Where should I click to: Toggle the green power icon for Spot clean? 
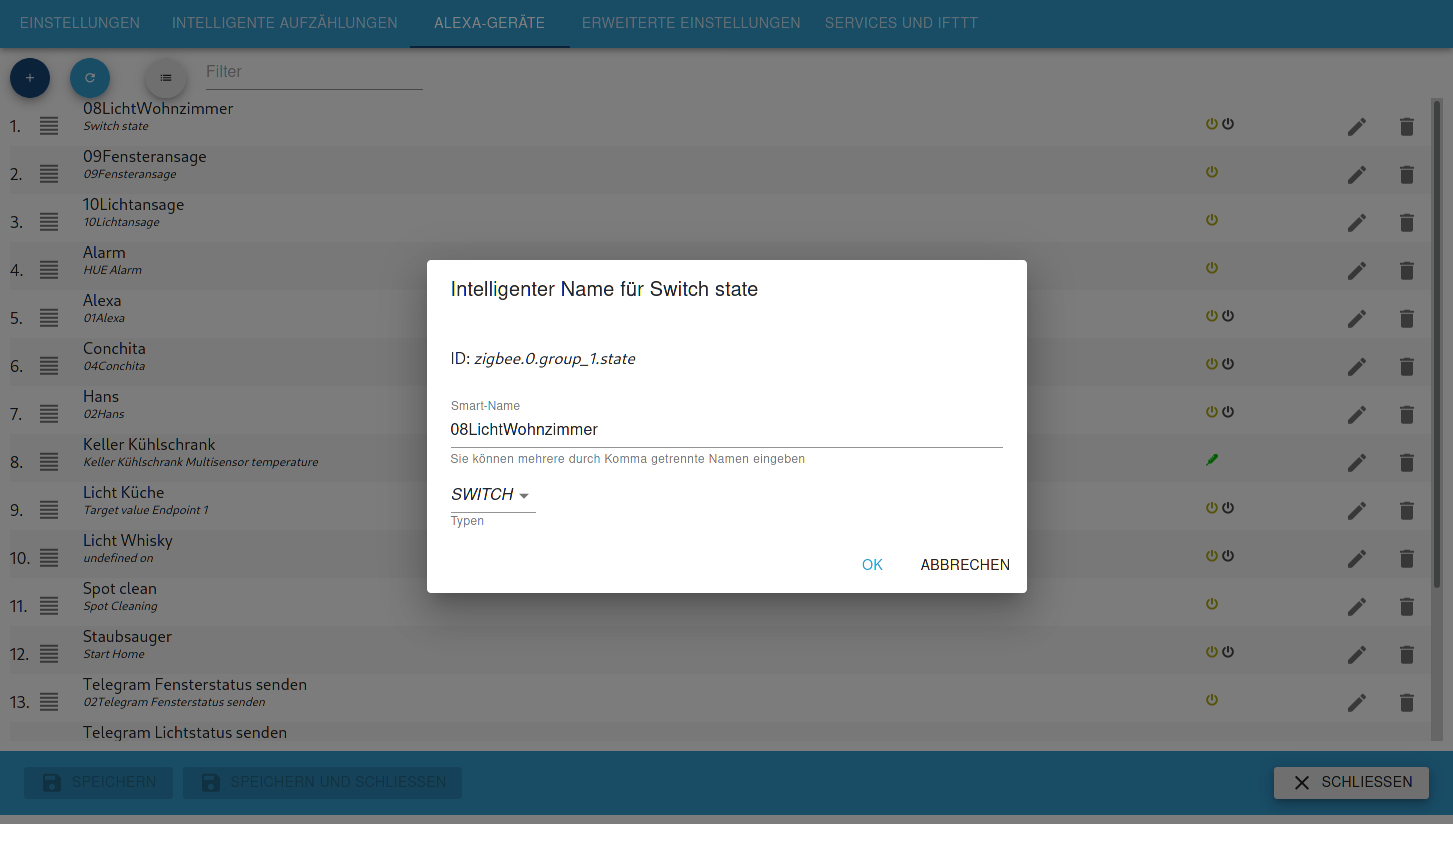[x=1212, y=604]
